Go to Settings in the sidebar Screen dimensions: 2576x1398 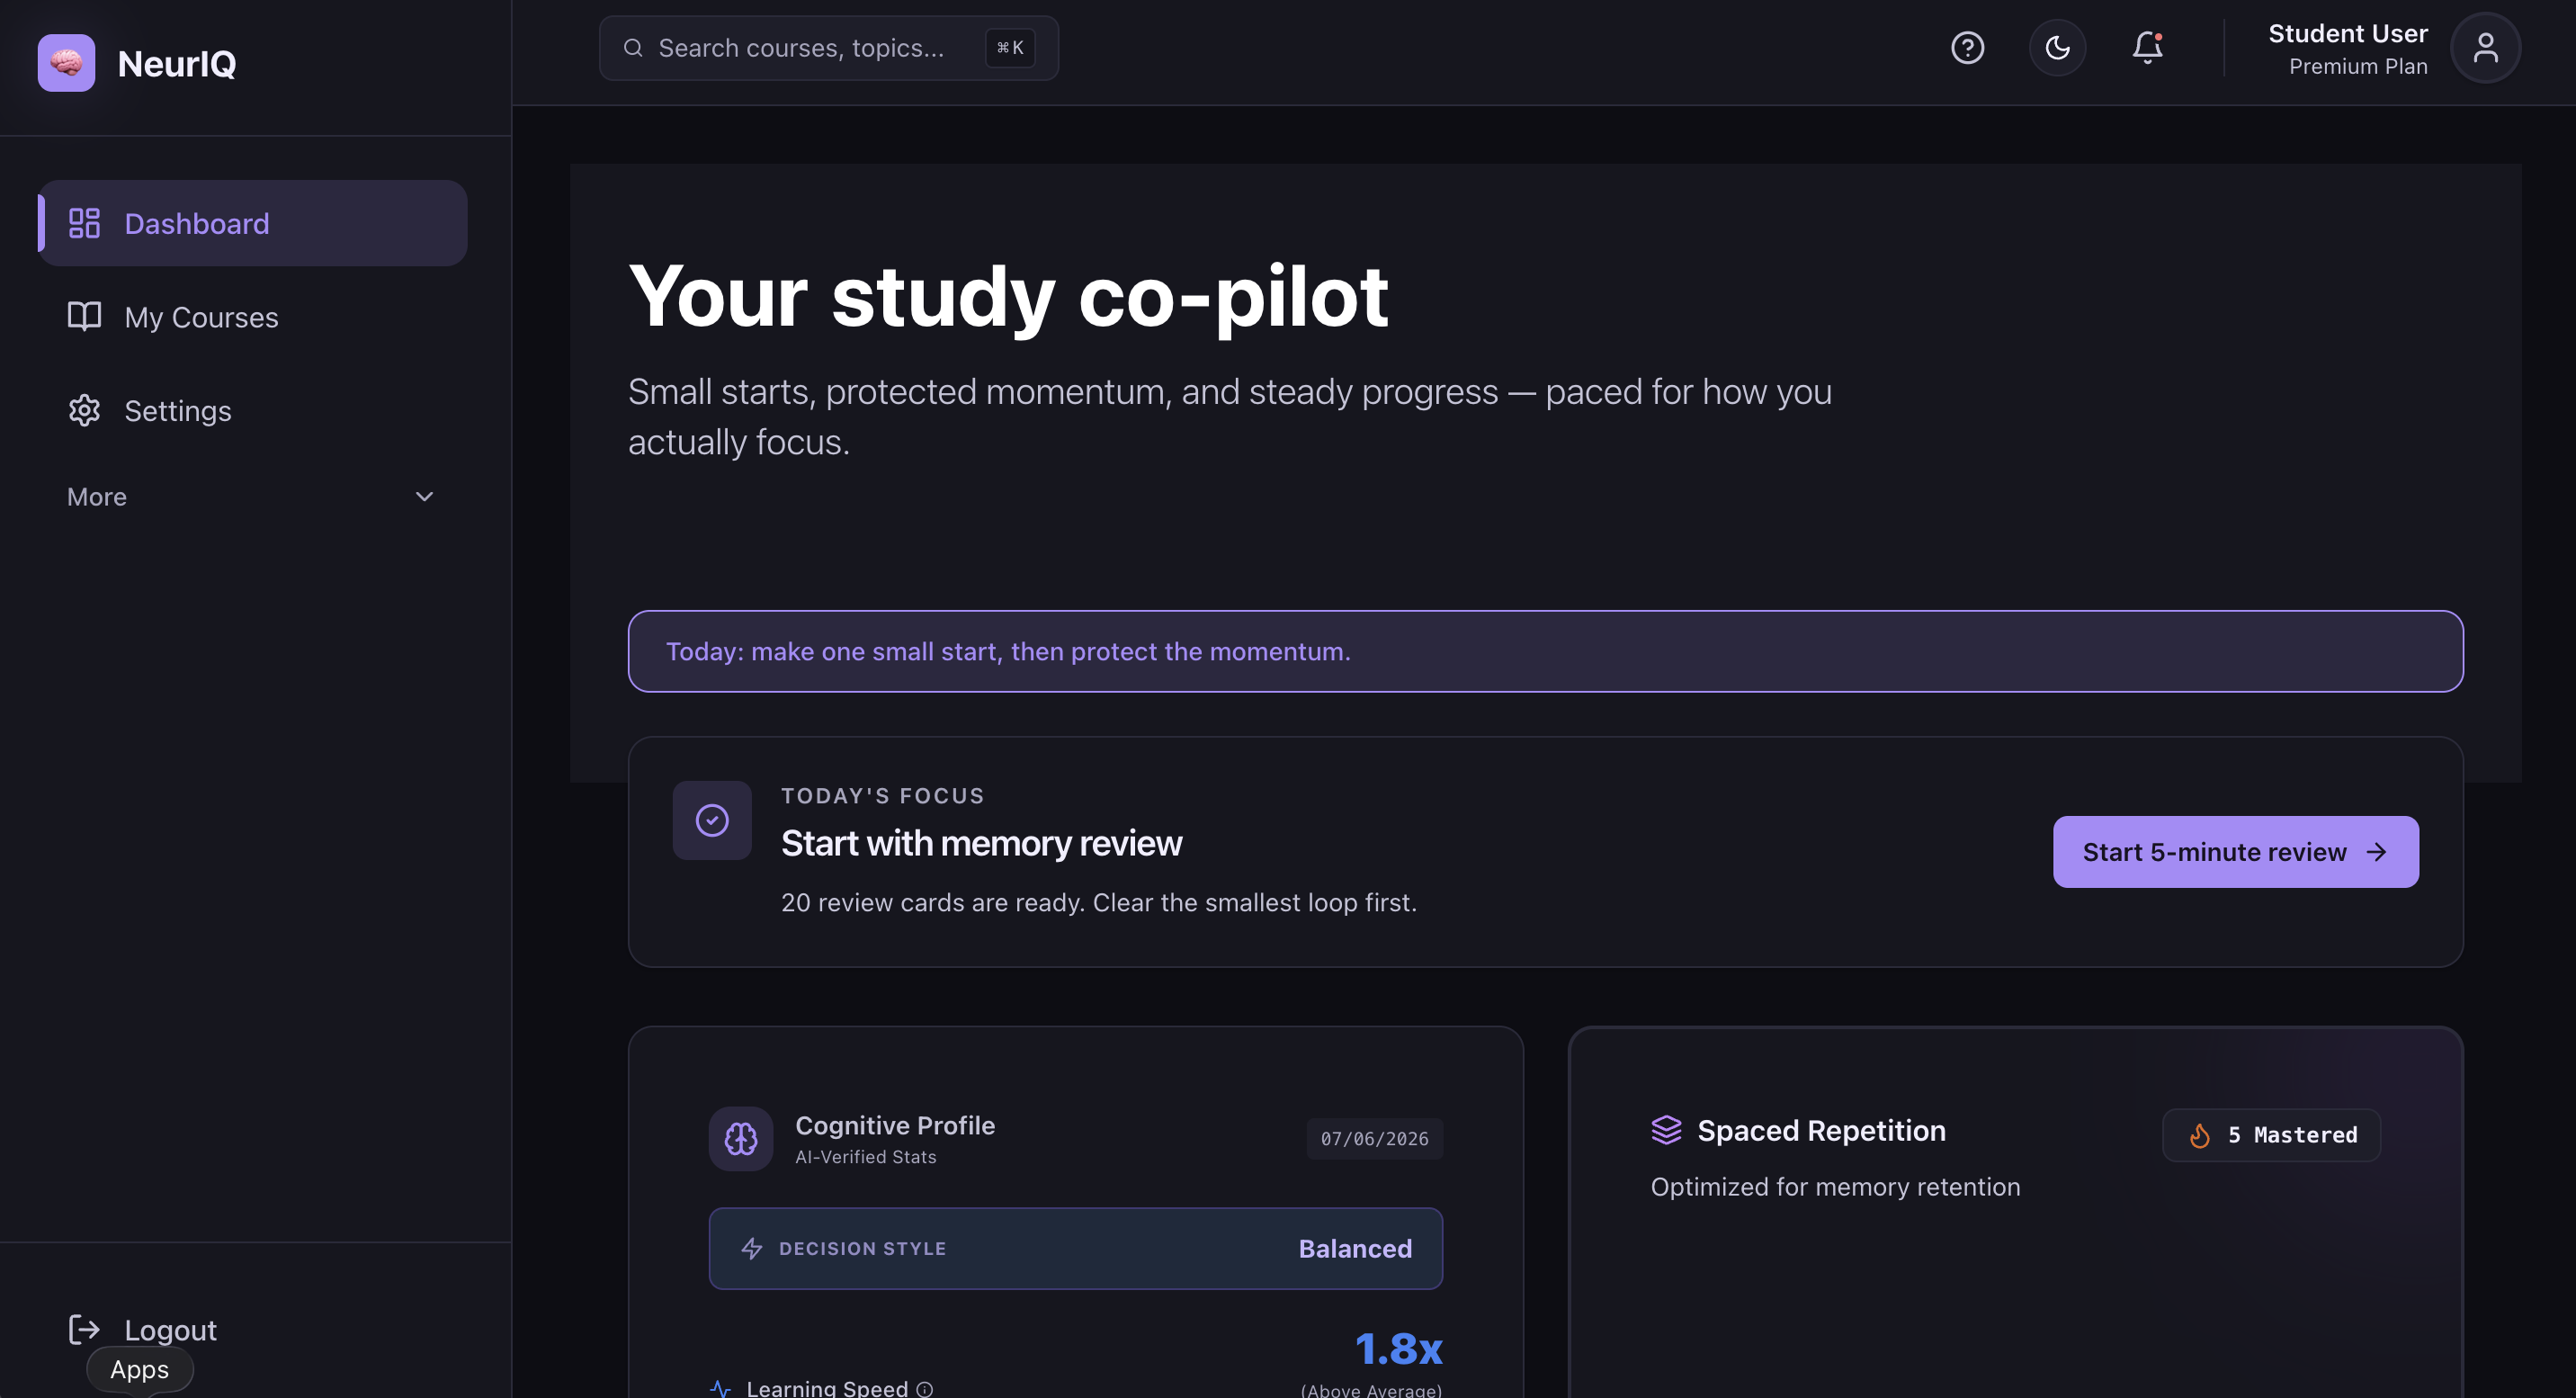252,410
